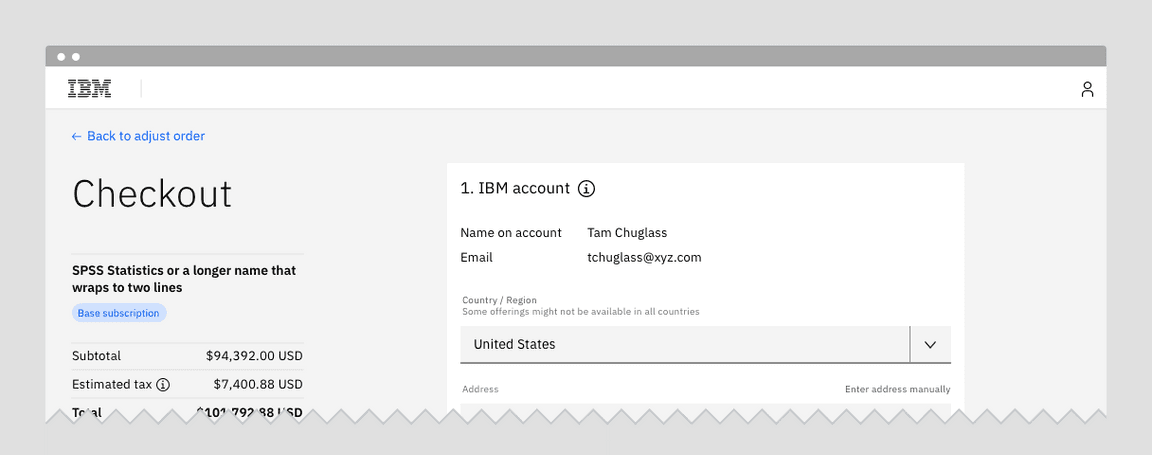Click the account name Tam Chuglass
This screenshot has height=455, width=1152.
pyautogui.click(x=627, y=233)
